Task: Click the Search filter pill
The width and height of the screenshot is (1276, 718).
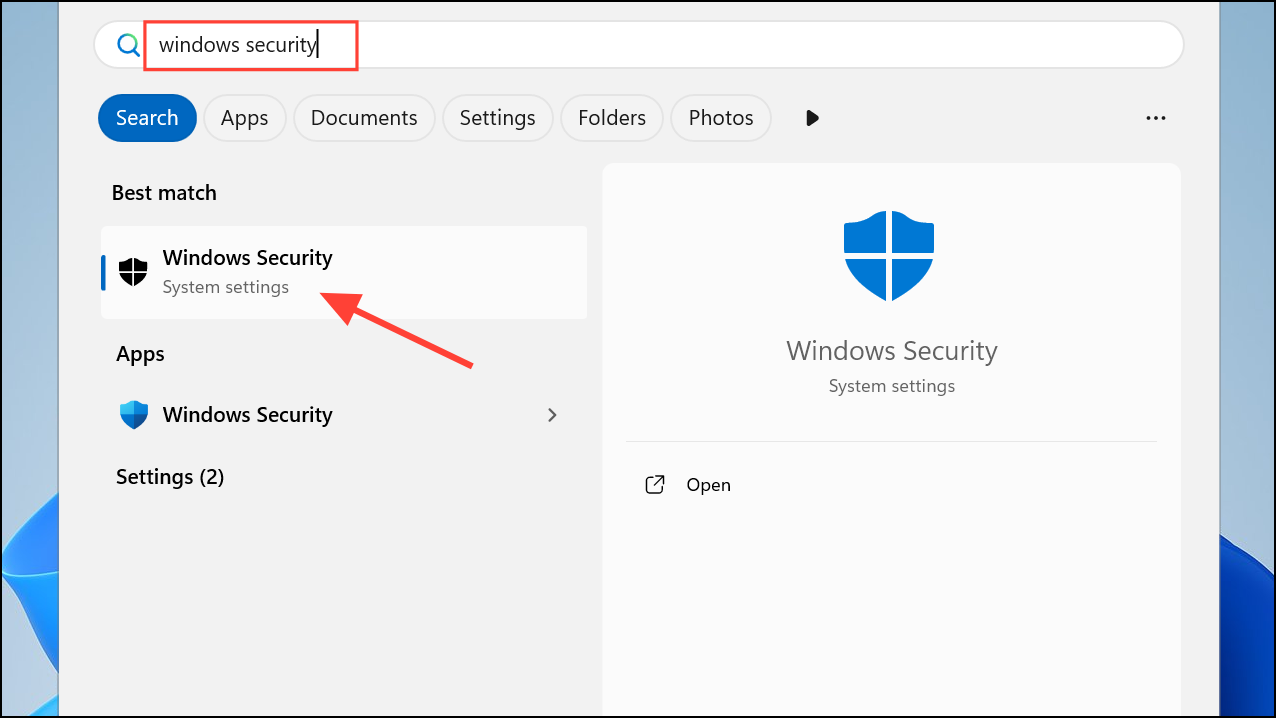Action: (x=147, y=118)
